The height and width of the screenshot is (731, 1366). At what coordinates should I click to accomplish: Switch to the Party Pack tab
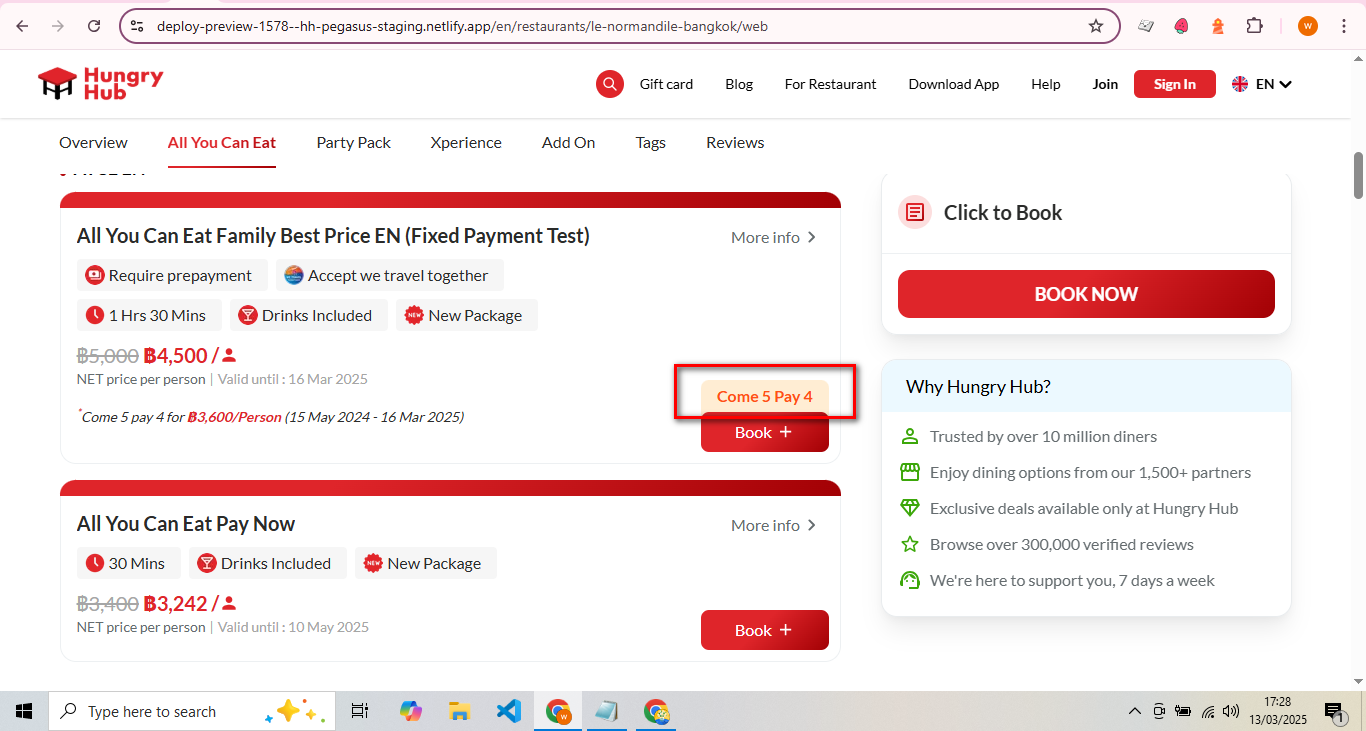[x=353, y=142]
